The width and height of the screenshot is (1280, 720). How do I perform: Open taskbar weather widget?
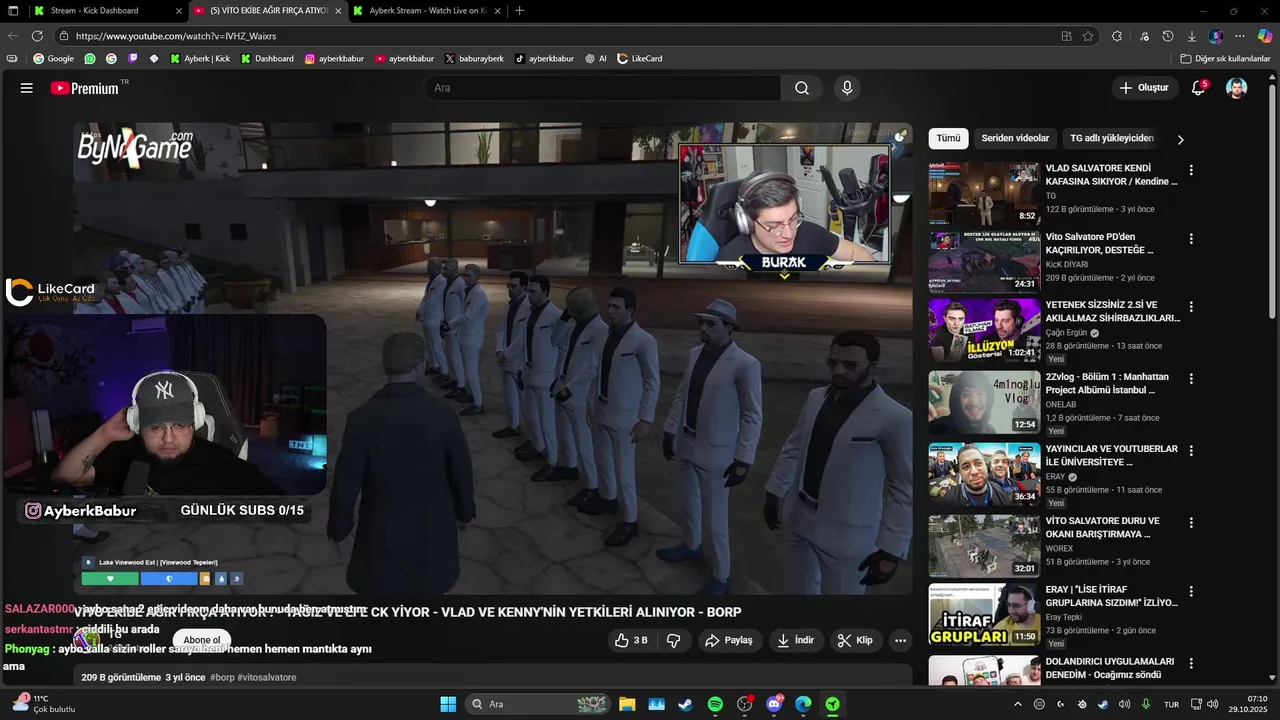click(45, 704)
